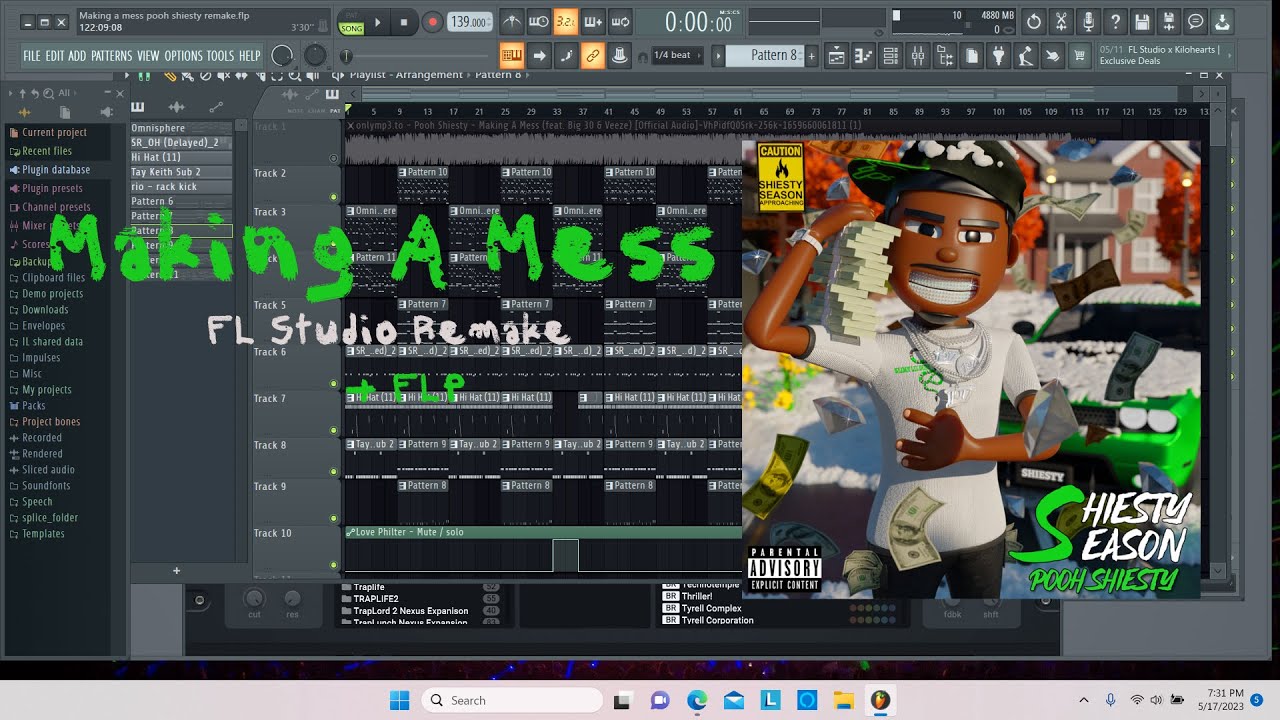
Task: Start playback with the Play button
Action: [377, 22]
